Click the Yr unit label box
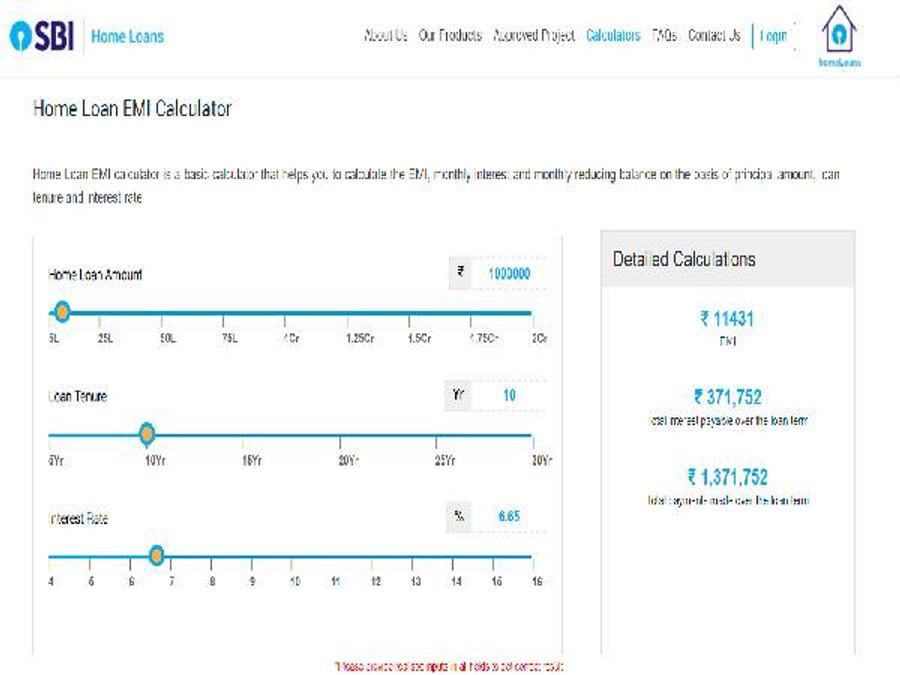This screenshot has width=900, height=675. (x=458, y=394)
